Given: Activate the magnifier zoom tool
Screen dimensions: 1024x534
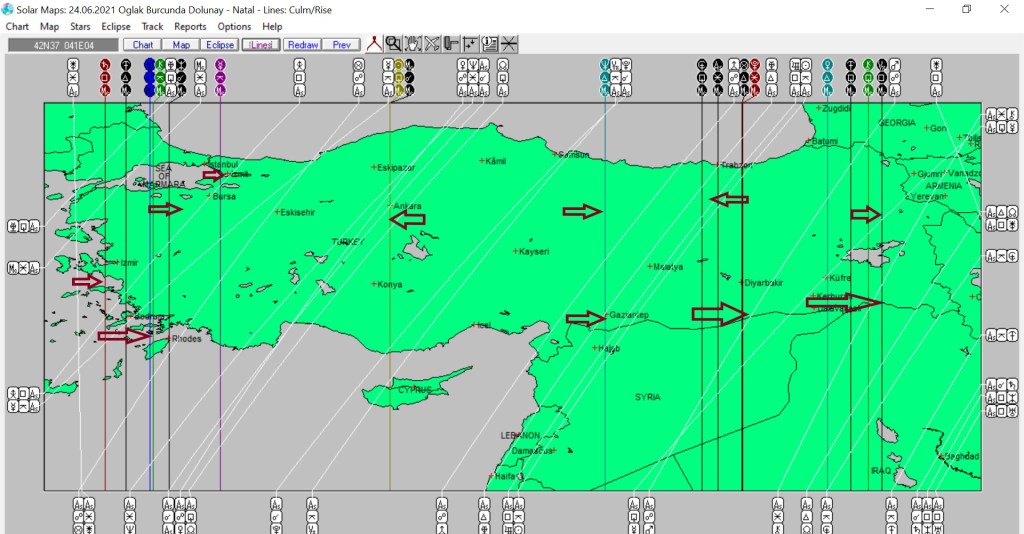Looking at the screenshot, I should tap(394, 44).
